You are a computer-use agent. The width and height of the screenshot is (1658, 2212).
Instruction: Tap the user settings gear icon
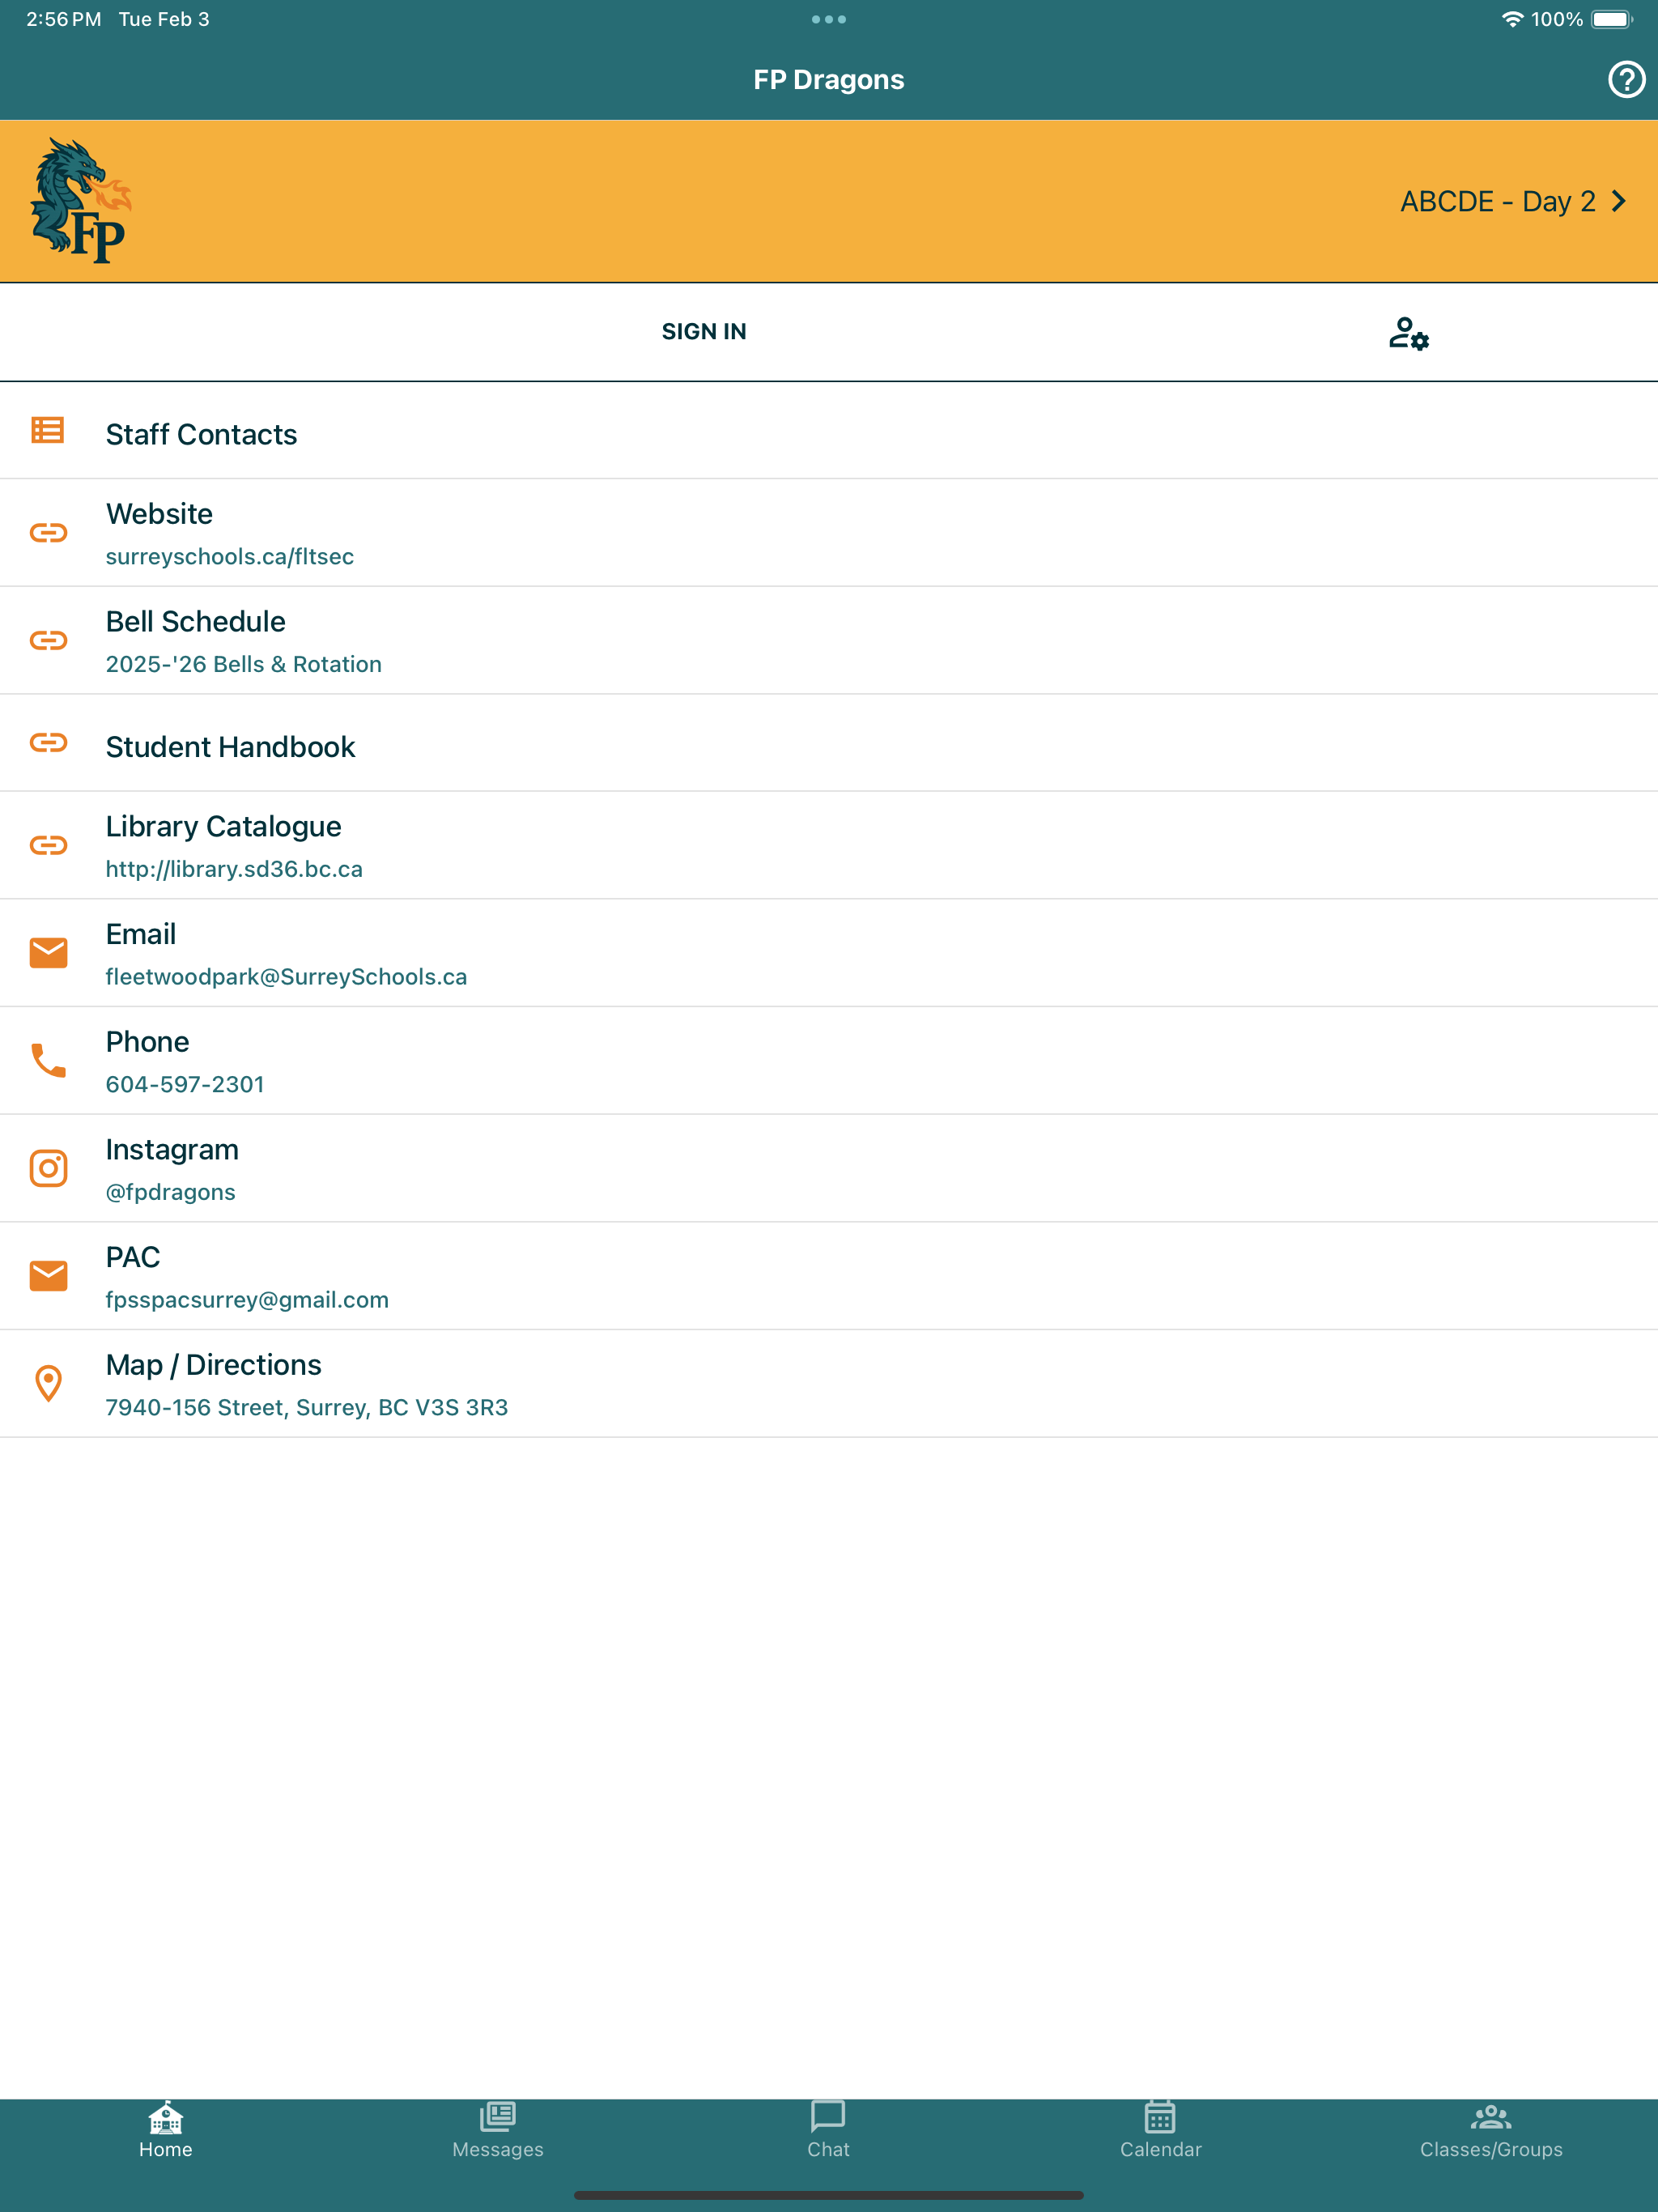1408,333
